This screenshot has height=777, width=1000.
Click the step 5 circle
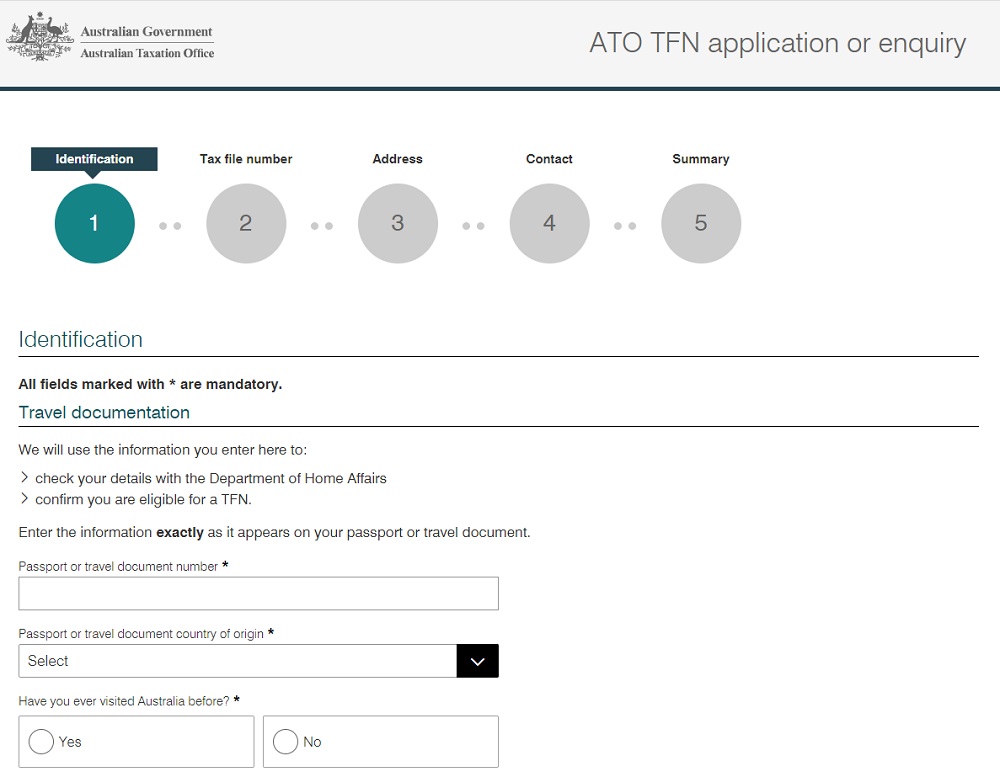point(701,224)
